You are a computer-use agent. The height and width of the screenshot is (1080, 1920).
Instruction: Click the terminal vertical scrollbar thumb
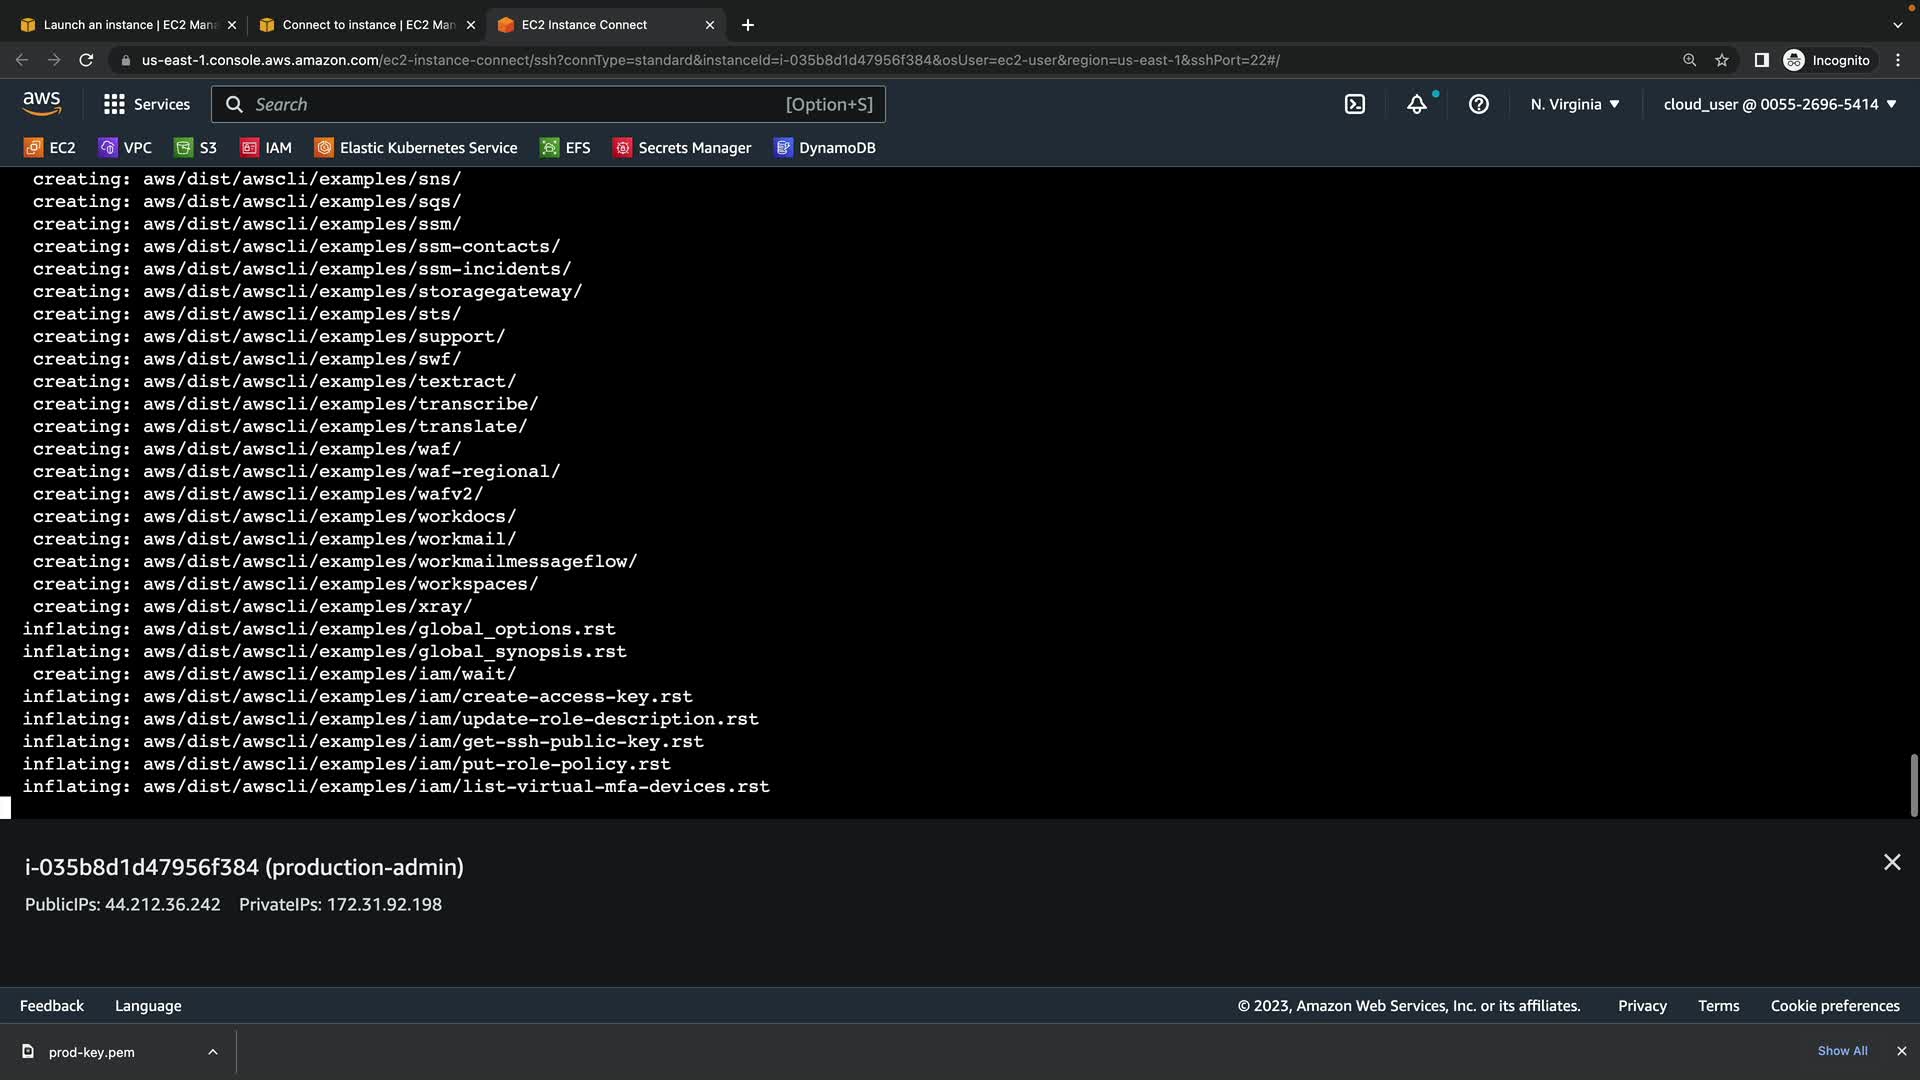click(x=1913, y=785)
